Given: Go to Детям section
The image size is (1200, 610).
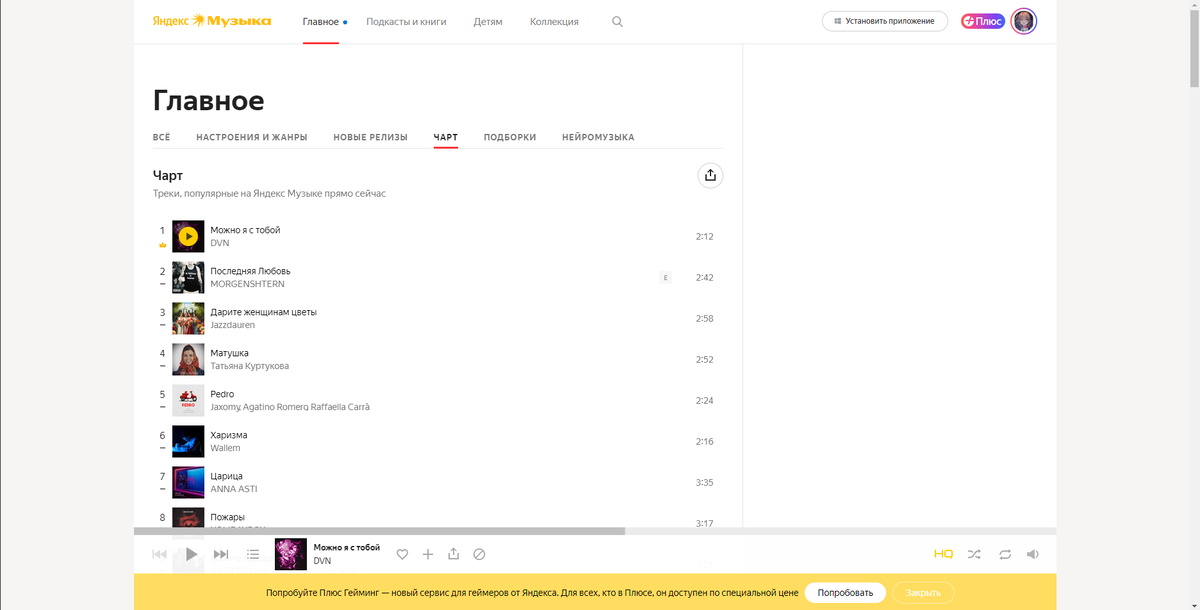Looking at the screenshot, I should (488, 21).
